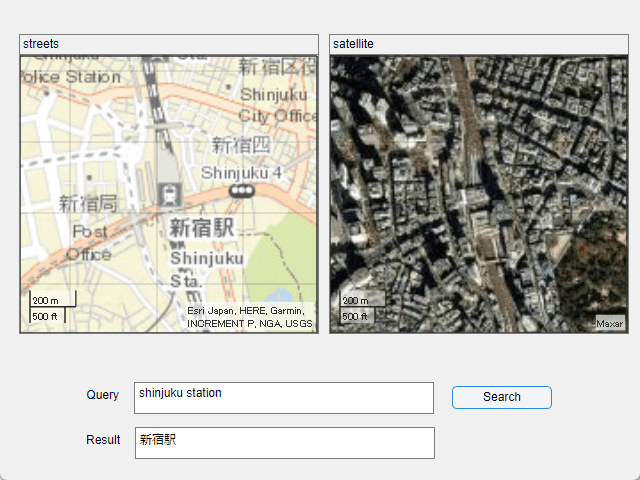Click the satellite map panel title

(353, 44)
